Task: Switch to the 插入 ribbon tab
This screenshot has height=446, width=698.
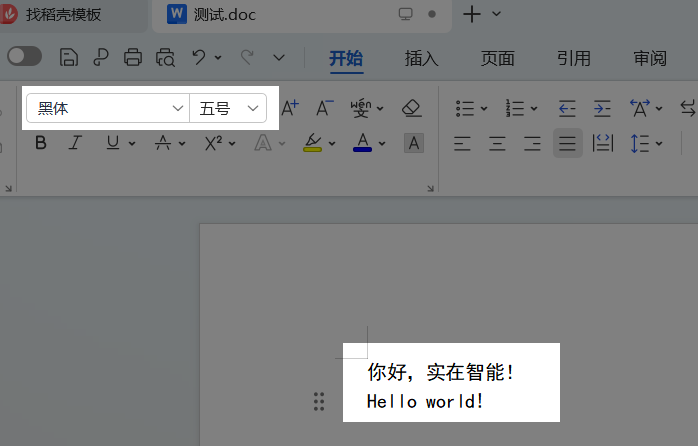Action: (421, 58)
